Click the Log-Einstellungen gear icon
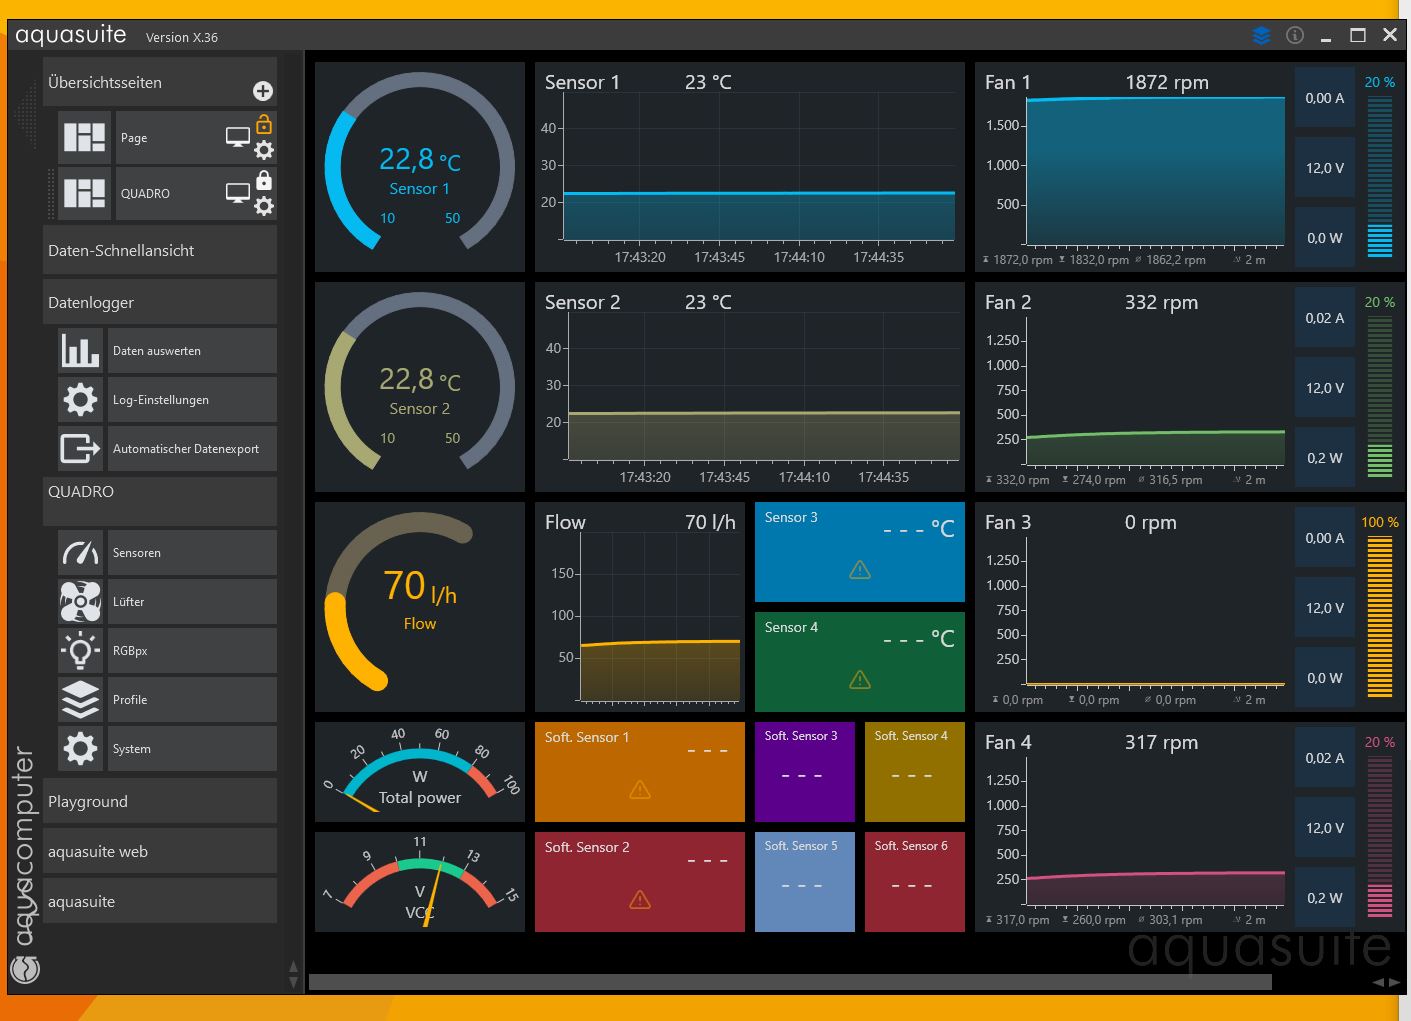This screenshot has width=1411, height=1021. (80, 400)
